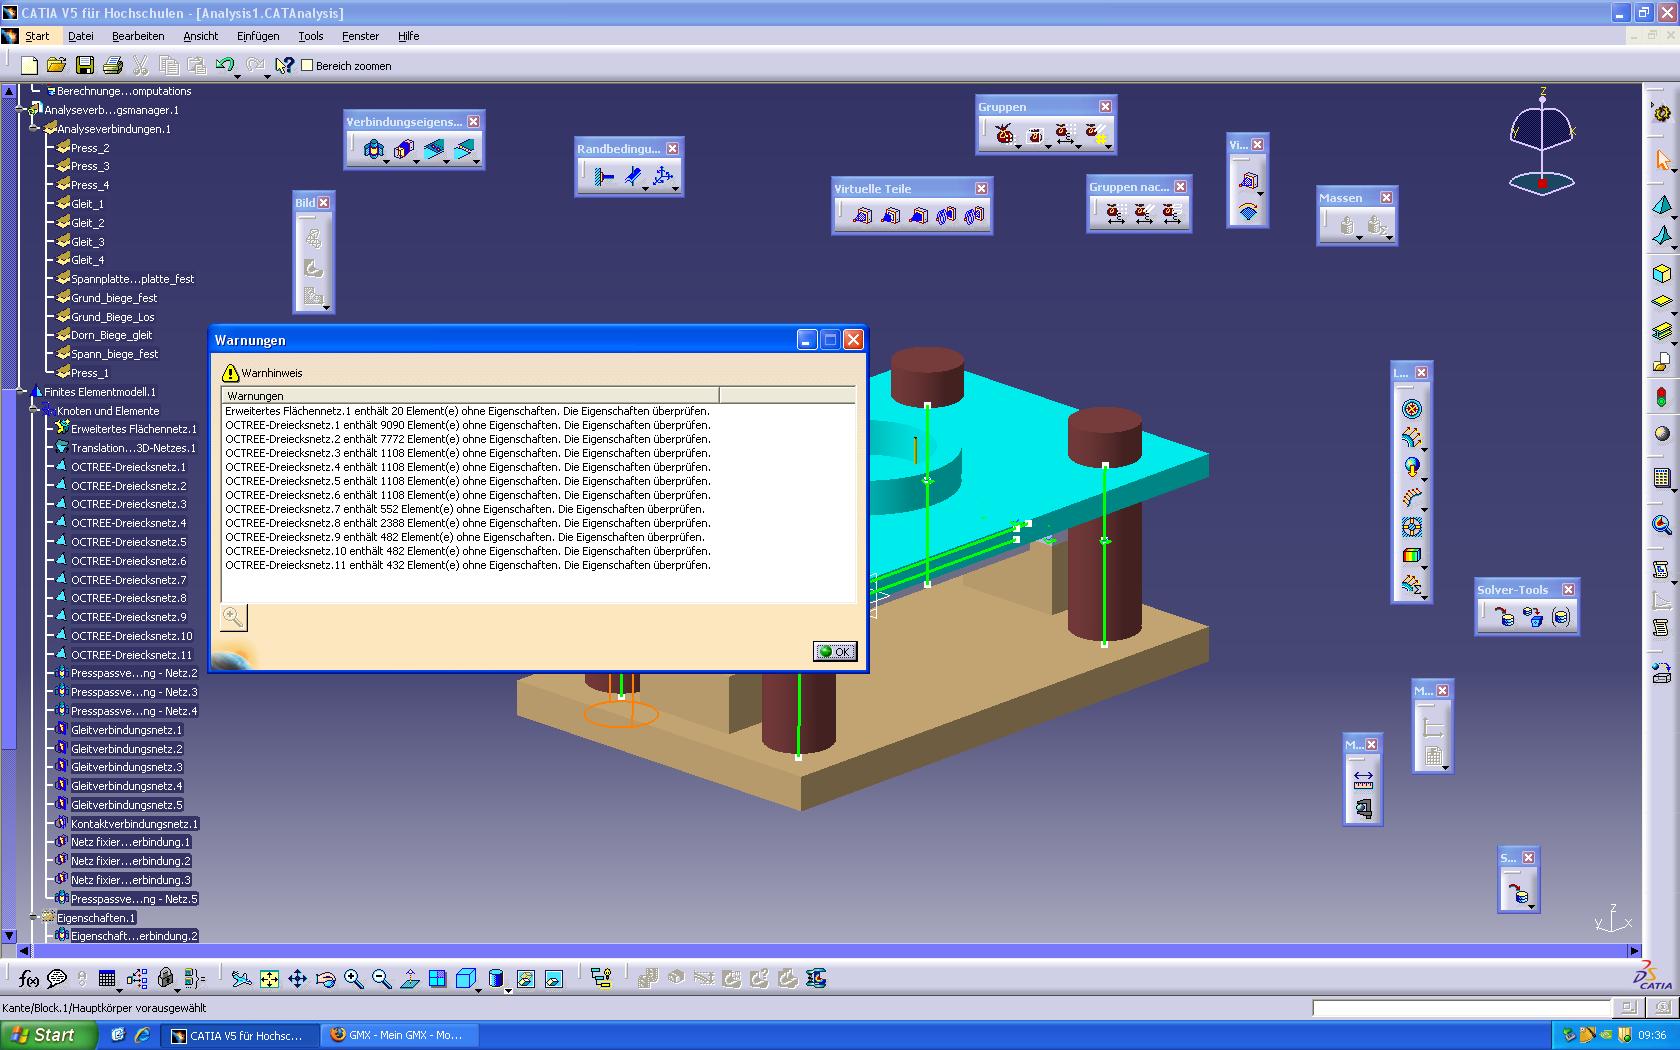Click the What's This help icon

(x=285, y=65)
